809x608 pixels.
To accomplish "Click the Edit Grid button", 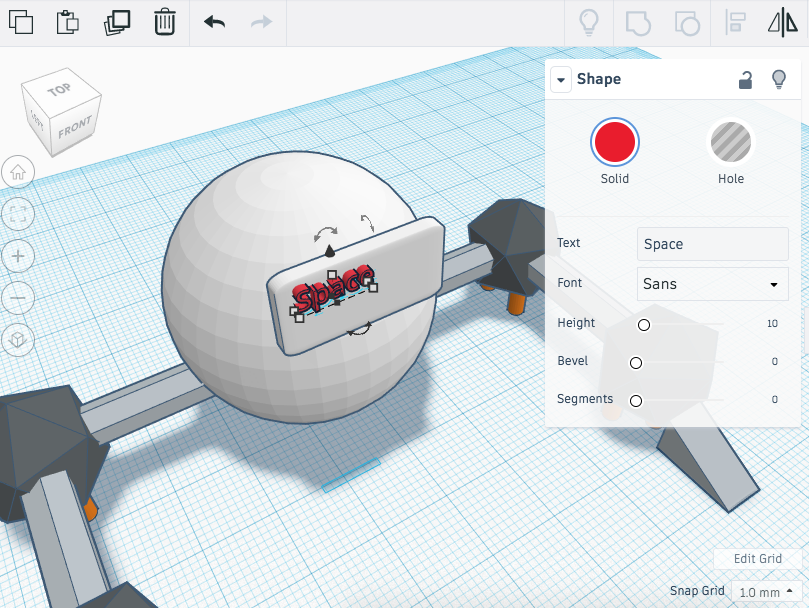I will pos(758,559).
